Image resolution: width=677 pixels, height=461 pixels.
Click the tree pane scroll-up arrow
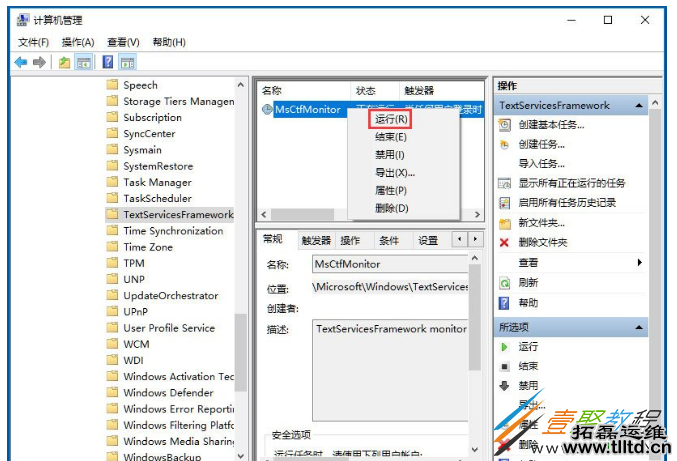tap(241, 85)
